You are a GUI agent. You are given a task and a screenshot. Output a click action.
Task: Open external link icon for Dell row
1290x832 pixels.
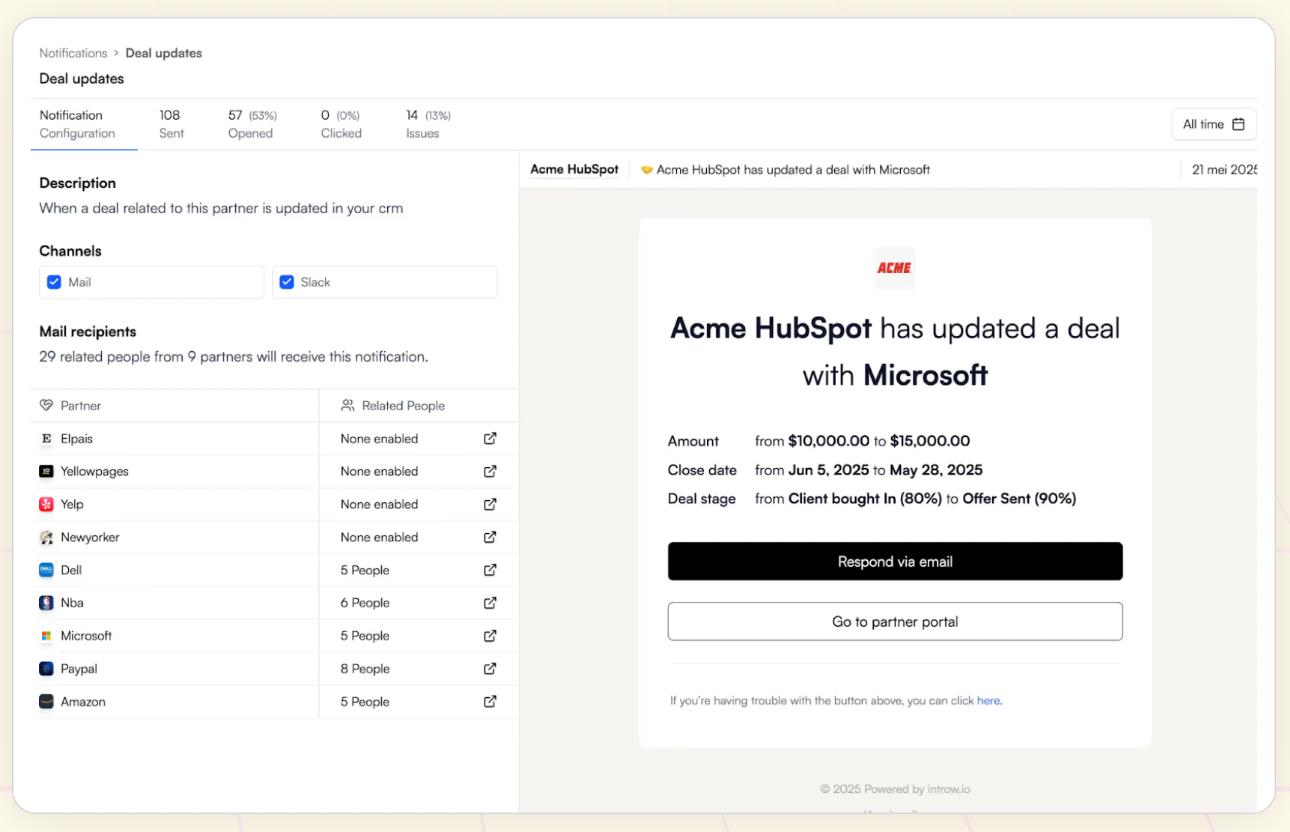[x=490, y=570]
